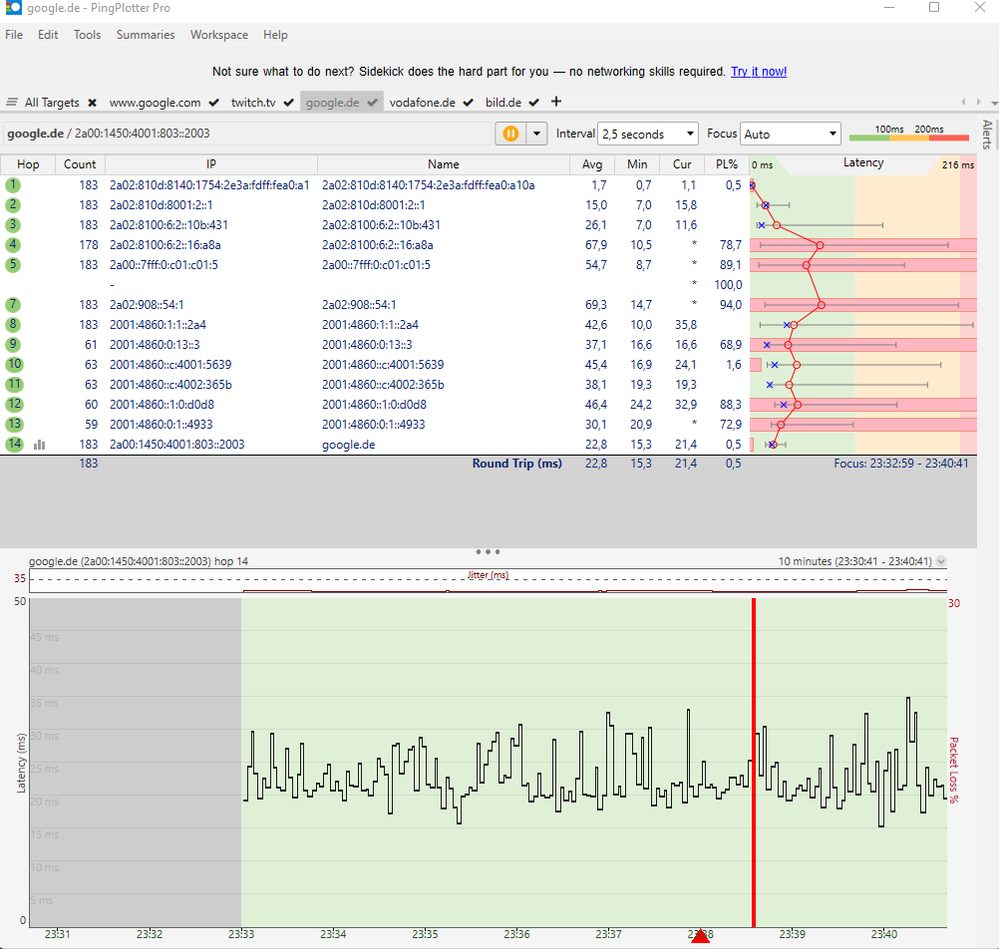This screenshot has height=949, width=999.
Task: Open the Tools menu
Action: tap(87, 34)
